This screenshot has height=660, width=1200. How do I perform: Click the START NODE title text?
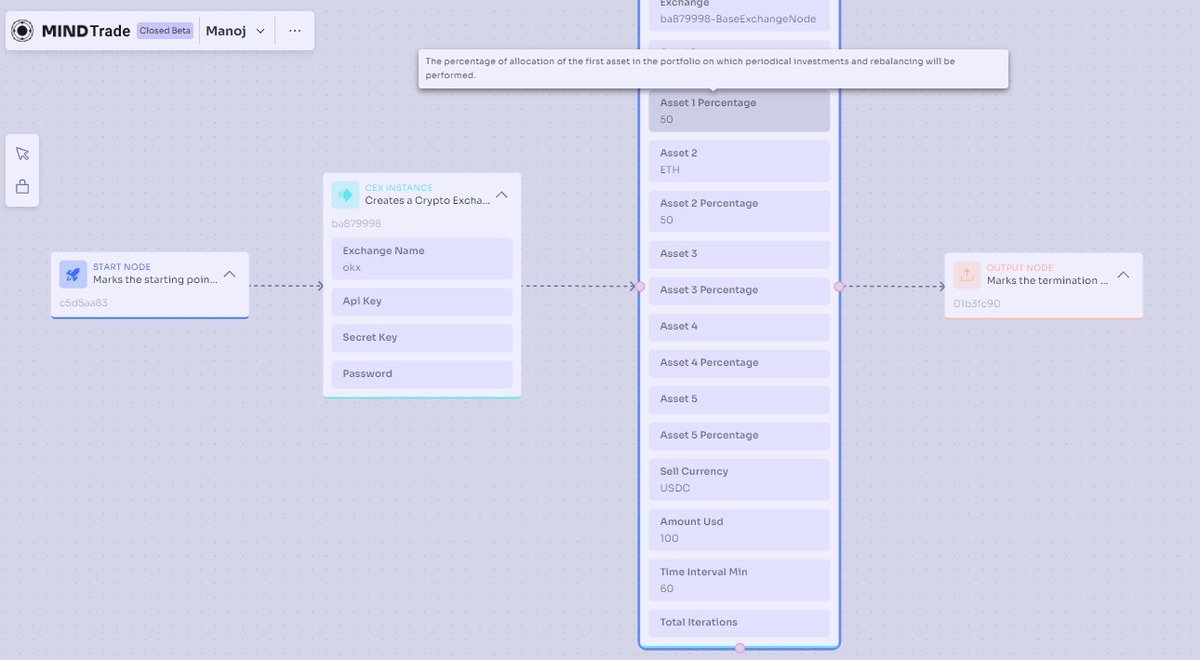click(x=122, y=267)
